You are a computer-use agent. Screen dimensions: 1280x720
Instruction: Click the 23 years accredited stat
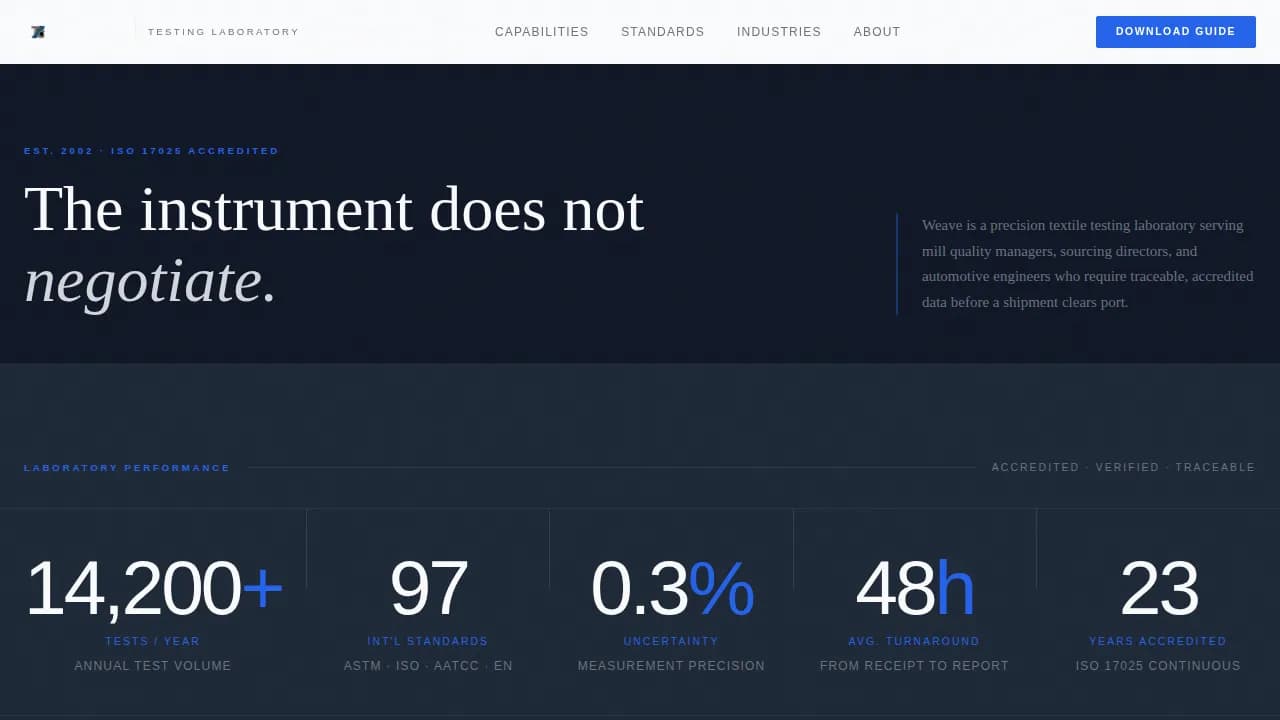[1158, 587]
